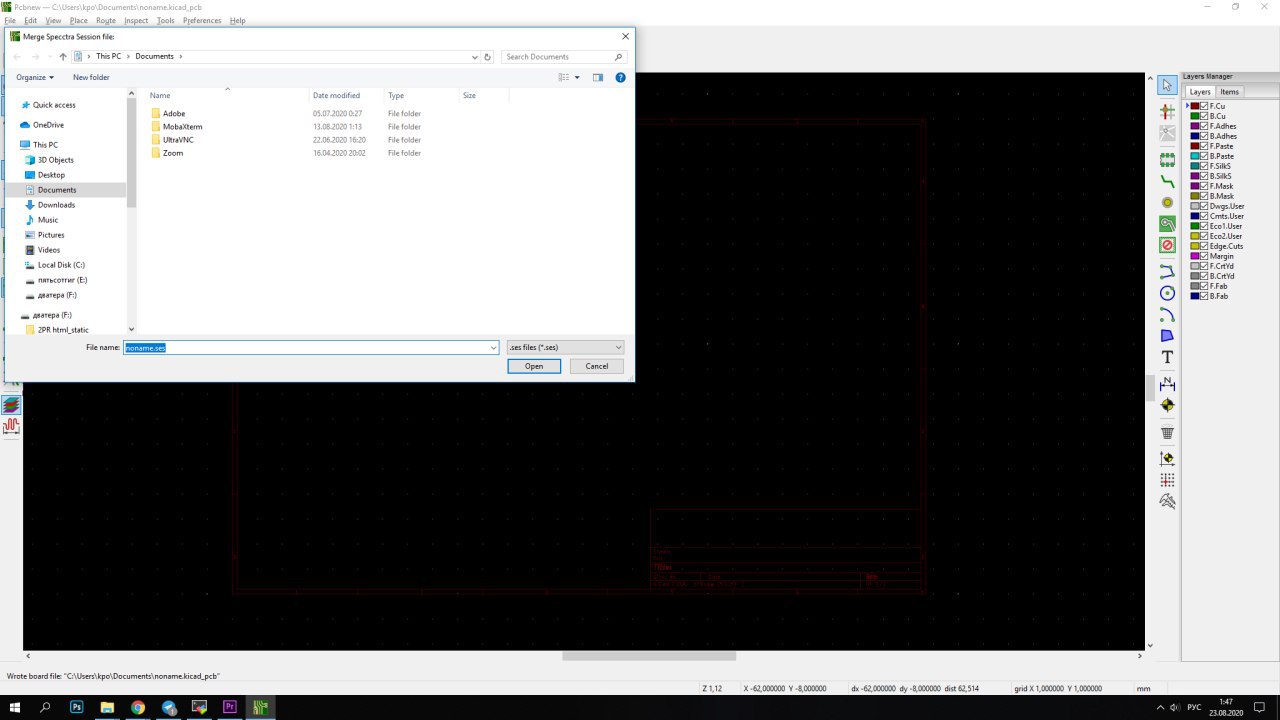Expand the Documents chevron in address bar
Image resolution: width=1280 pixels, height=720 pixels.
point(180,57)
